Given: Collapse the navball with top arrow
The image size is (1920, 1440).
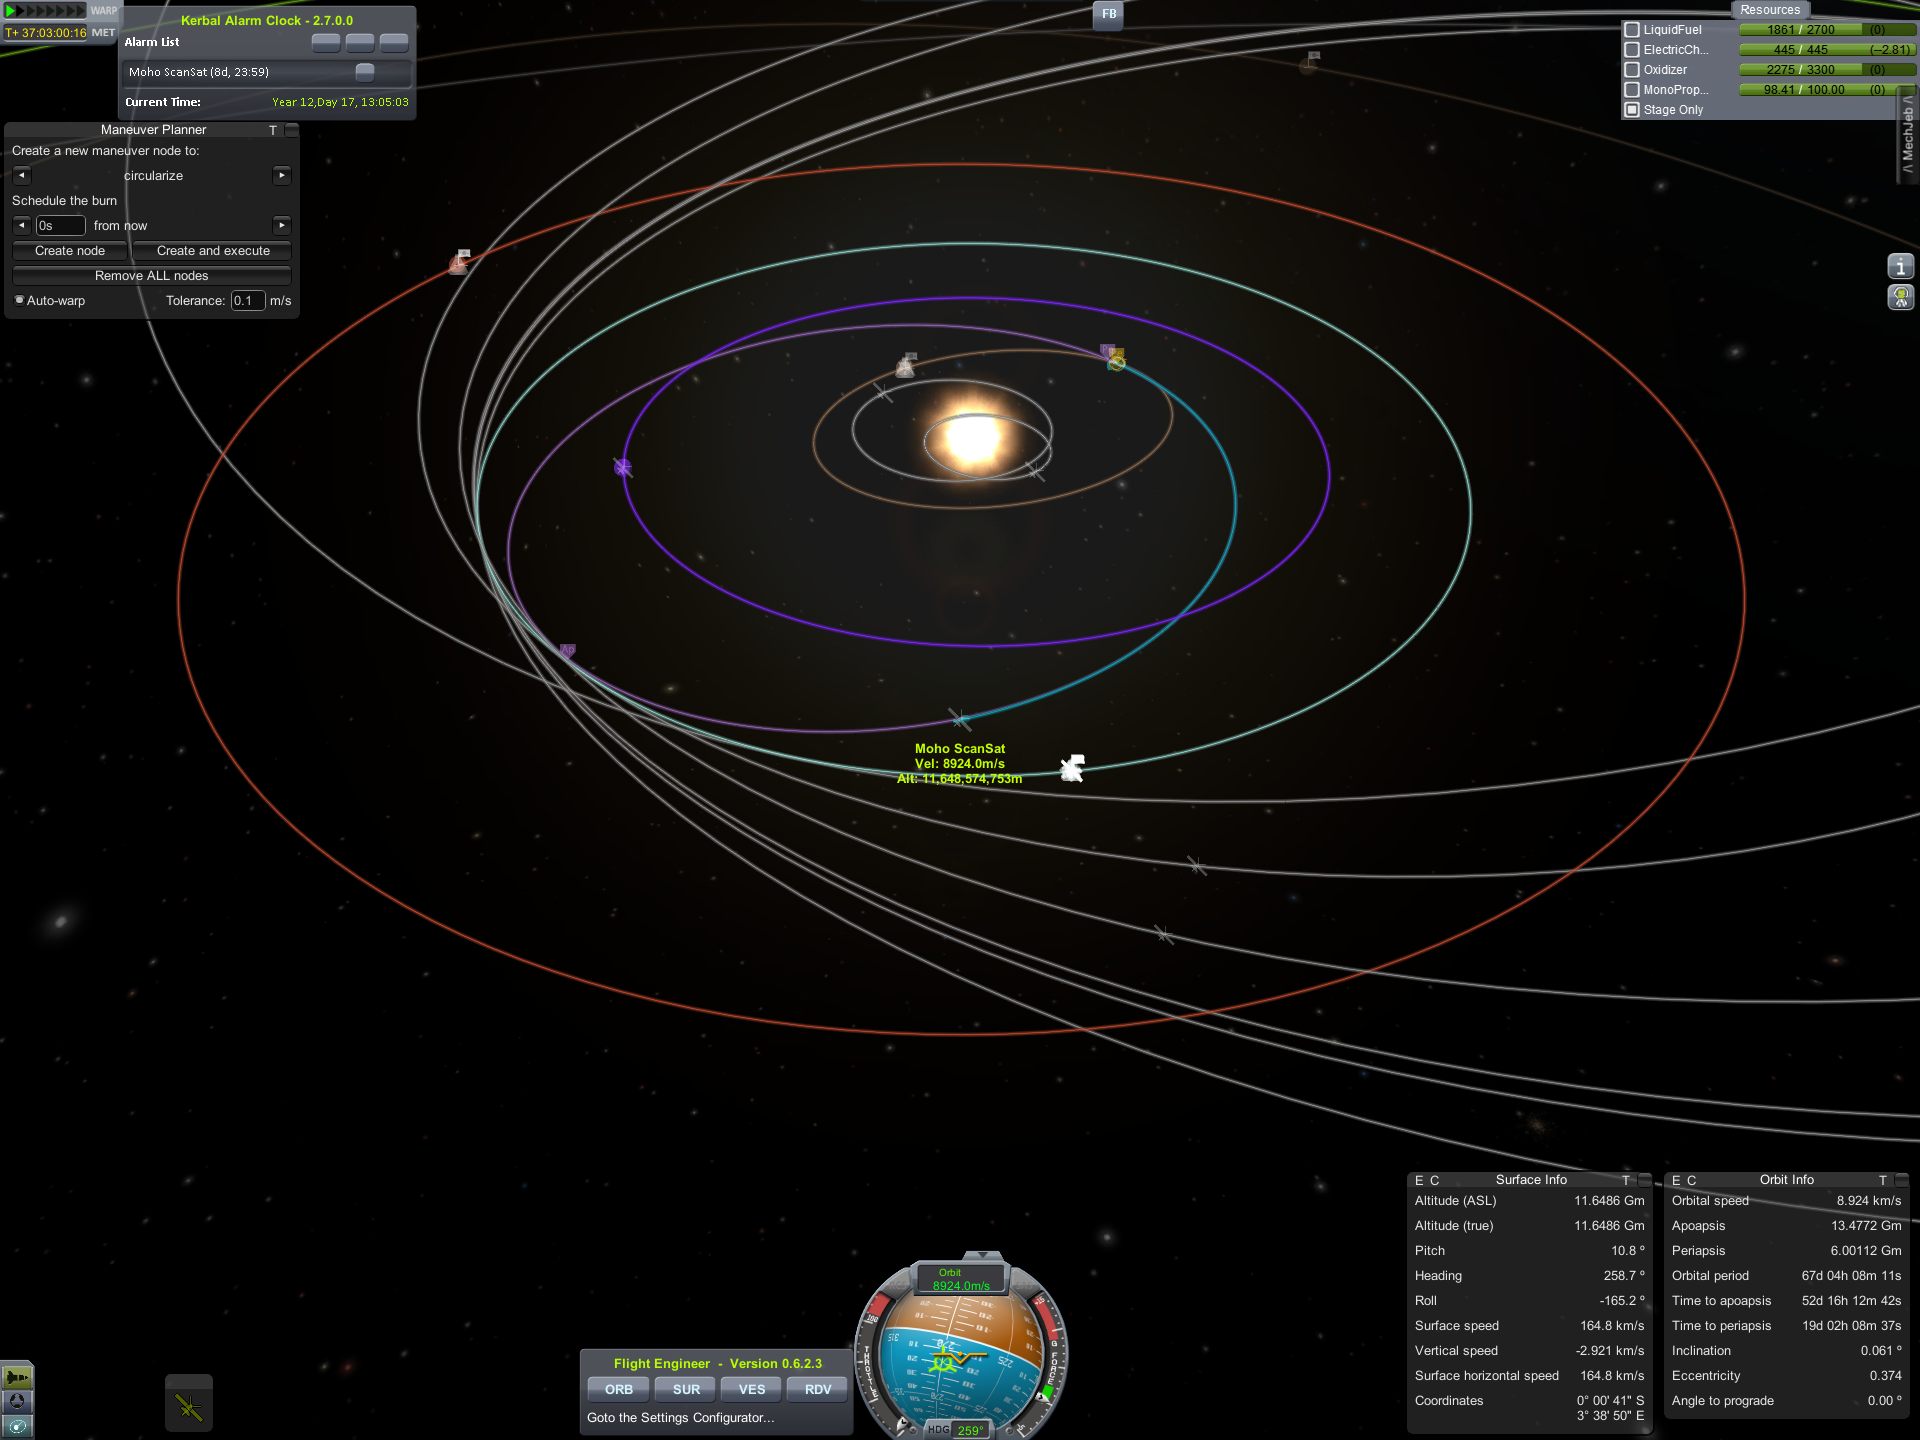Looking at the screenshot, I should tap(983, 1254).
